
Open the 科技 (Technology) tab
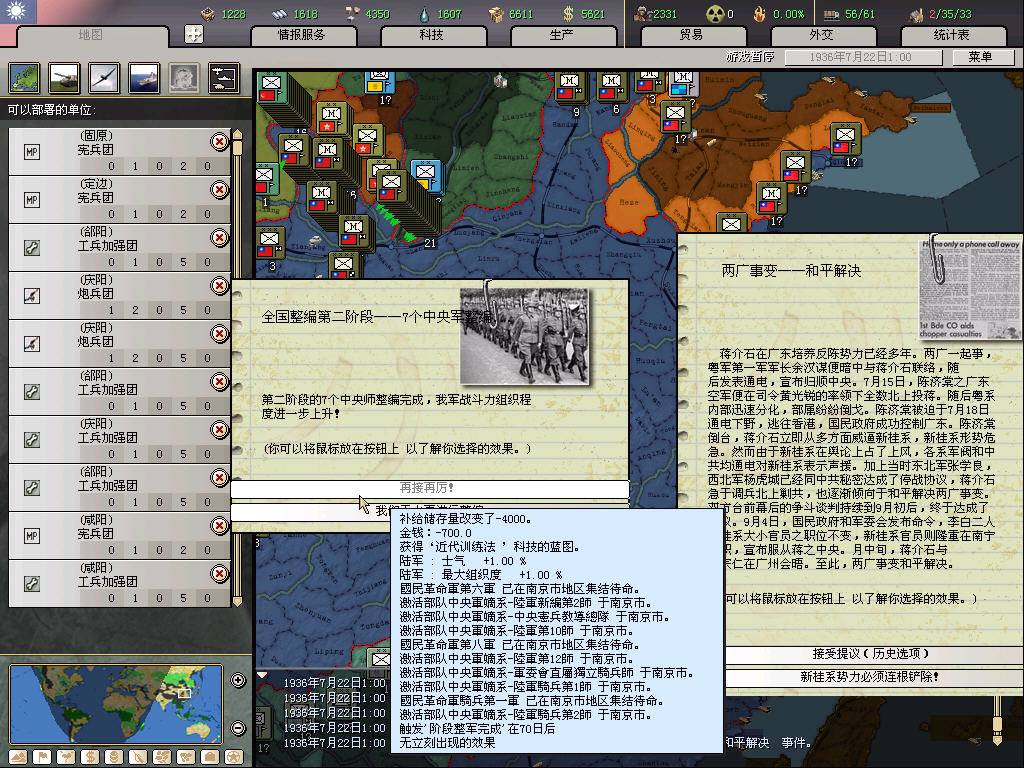[x=431, y=35]
